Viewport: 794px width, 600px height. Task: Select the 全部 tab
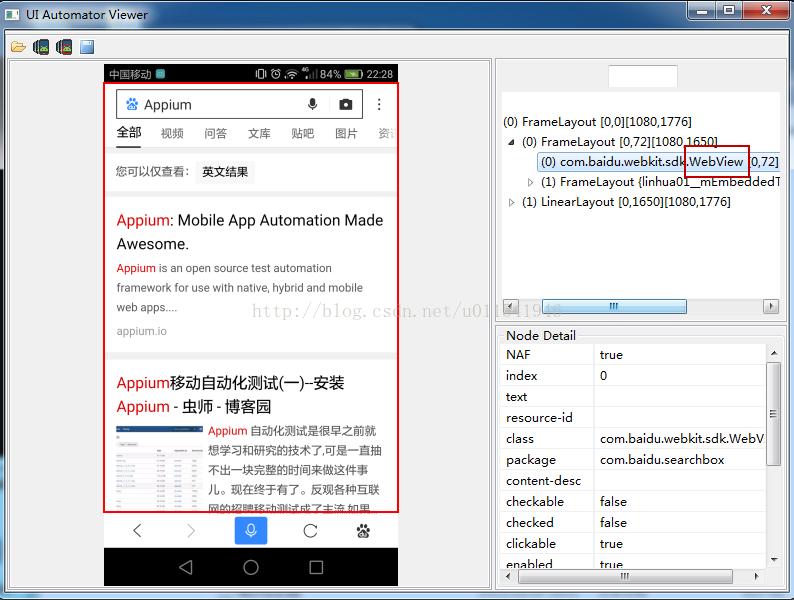129,133
